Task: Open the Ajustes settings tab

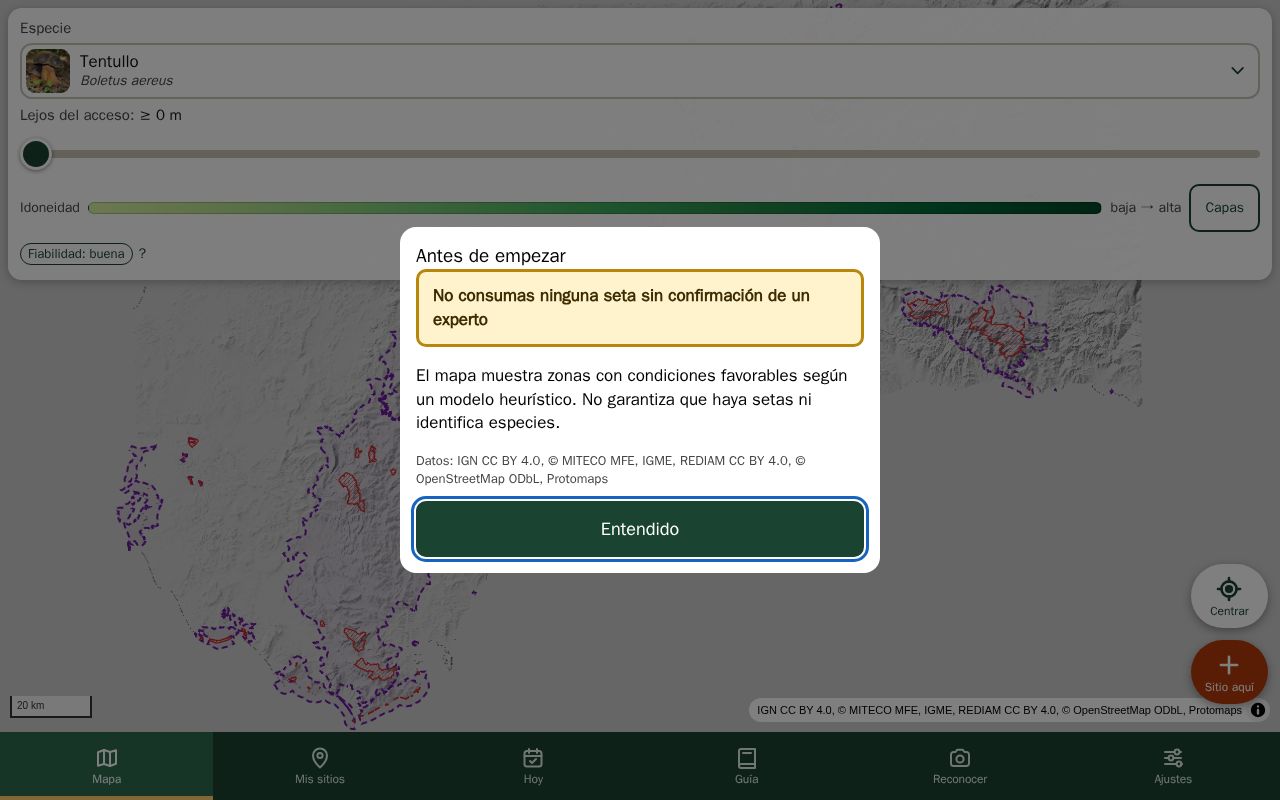Action: [1173, 766]
